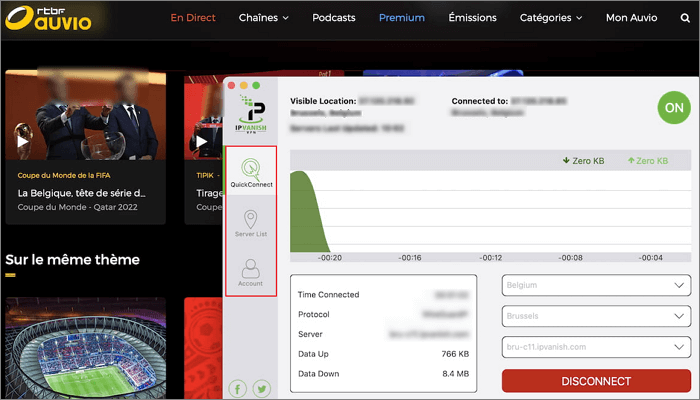
Task: Open Podcasts in Auvio navigation
Action: pos(333,18)
